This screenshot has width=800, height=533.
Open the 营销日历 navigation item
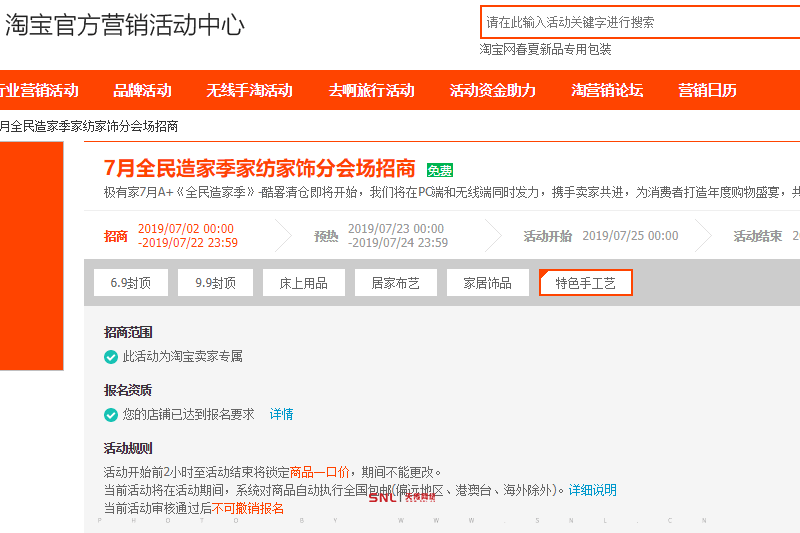tap(707, 90)
